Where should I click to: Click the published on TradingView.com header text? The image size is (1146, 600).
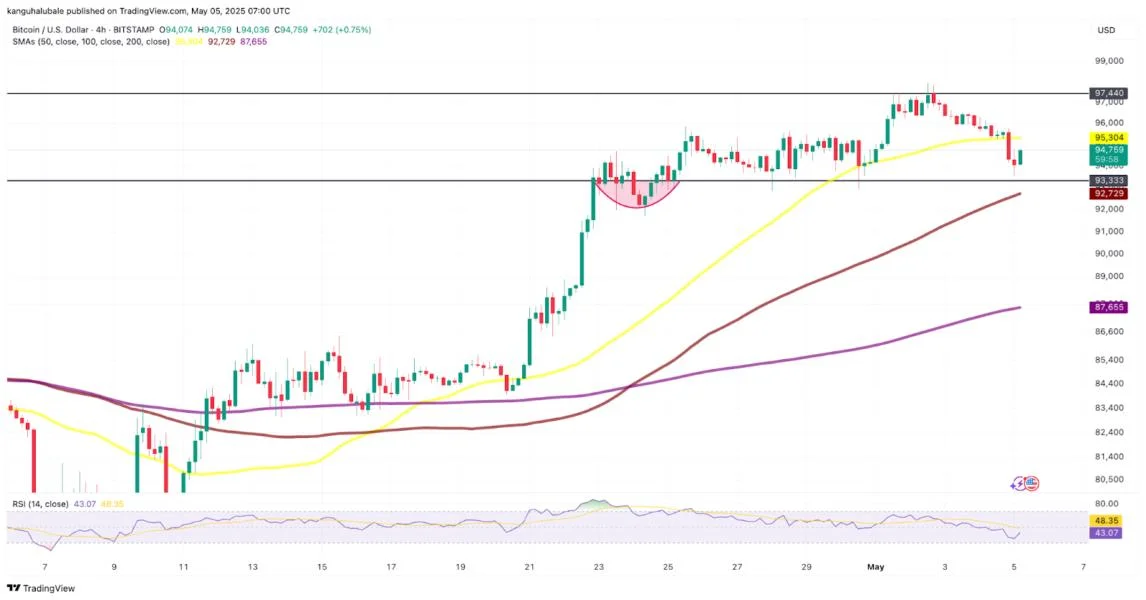click(148, 11)
